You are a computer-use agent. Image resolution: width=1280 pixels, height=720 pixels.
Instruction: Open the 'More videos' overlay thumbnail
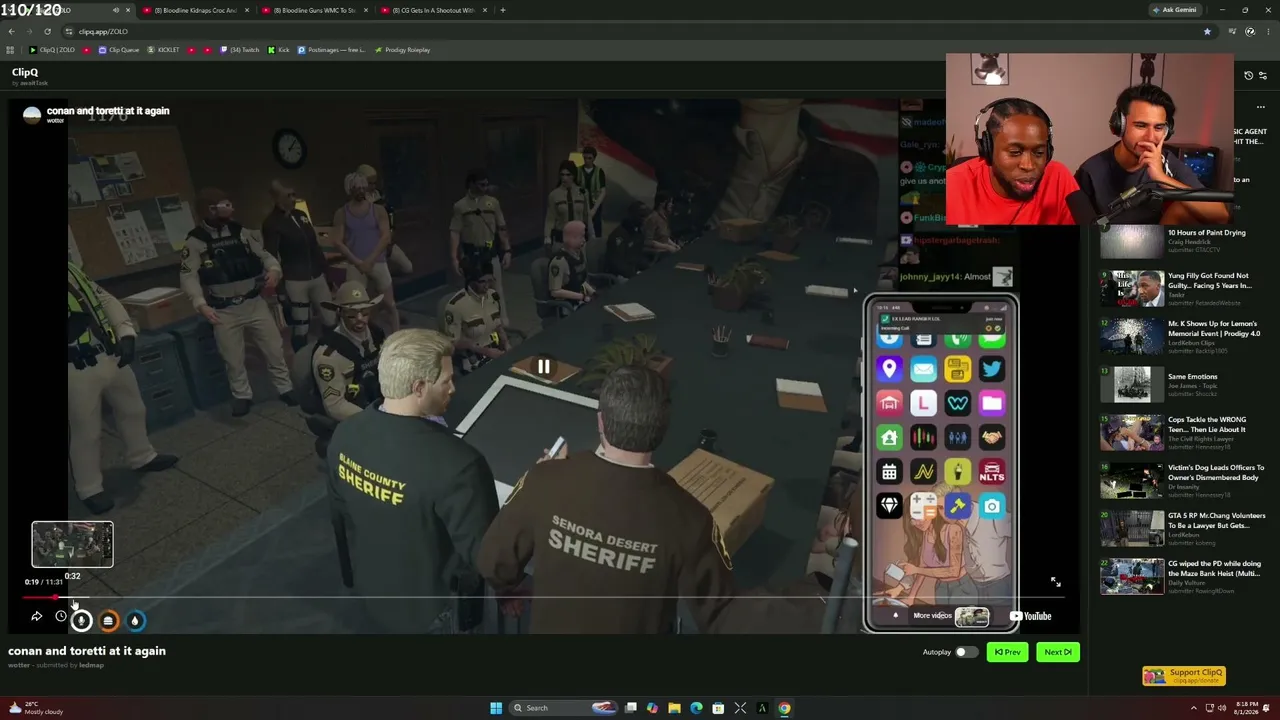coord(972,617)
